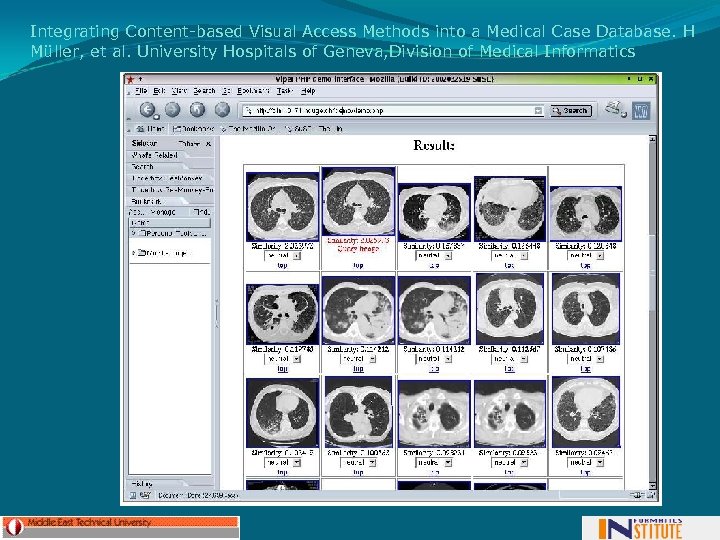This screenshot has height=540, width=720.
Task: Reload the page with the Reload button
Action: click(197, 110)
